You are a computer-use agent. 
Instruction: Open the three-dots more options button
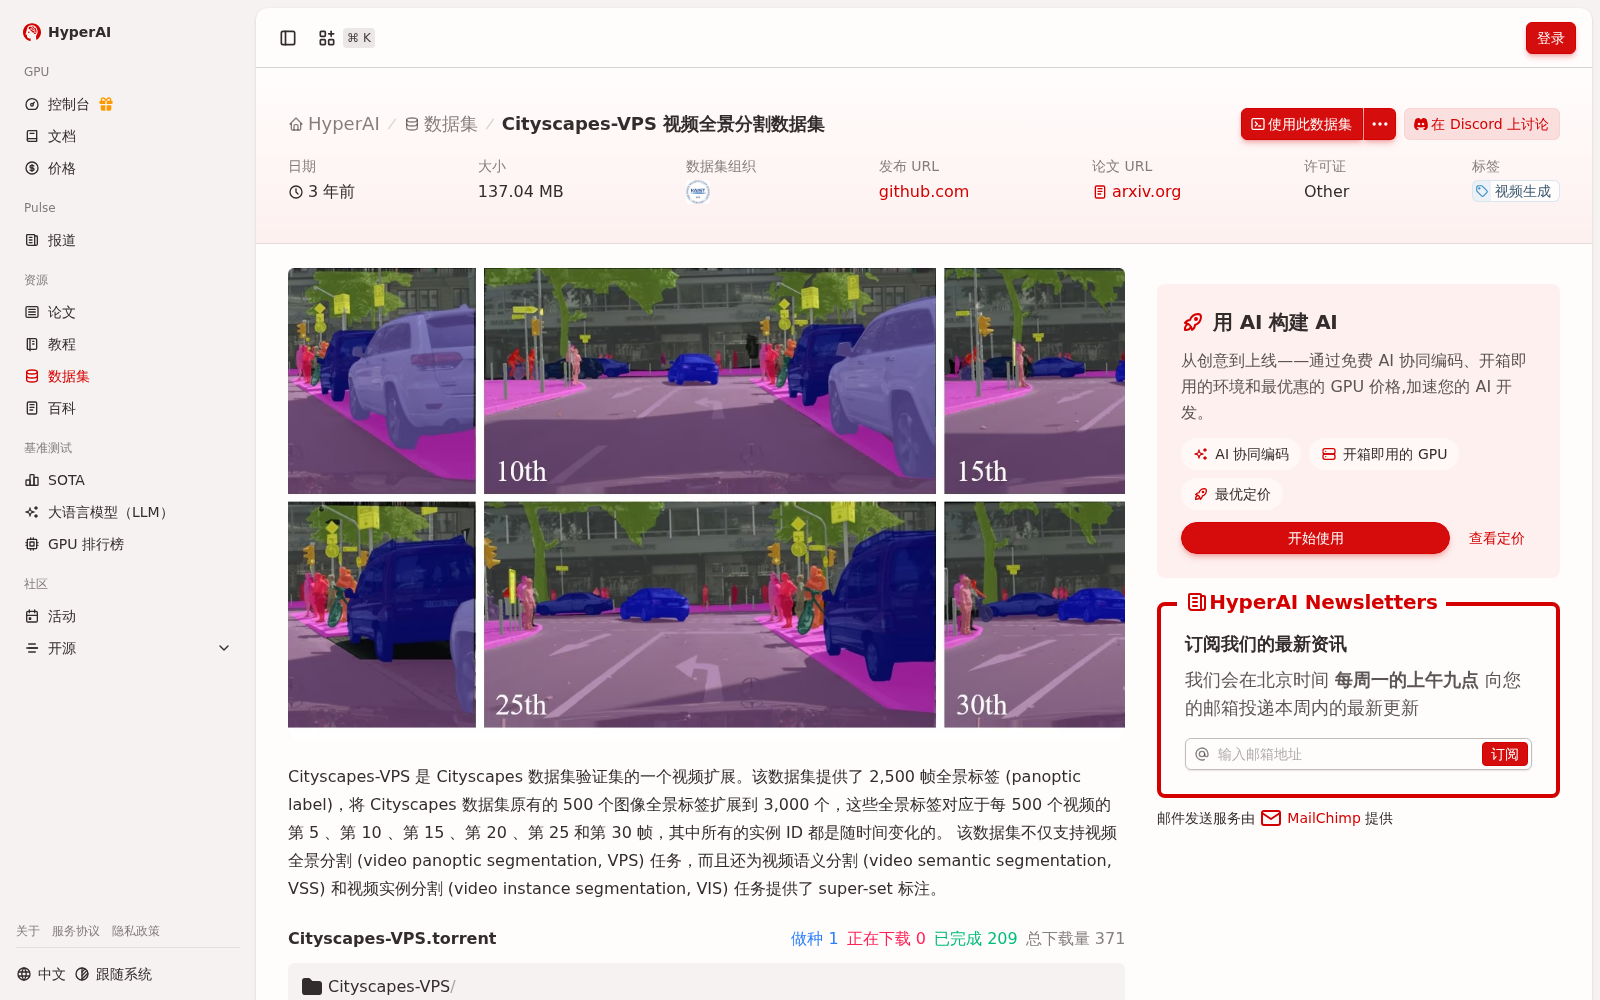click(x=1380, y=124)
